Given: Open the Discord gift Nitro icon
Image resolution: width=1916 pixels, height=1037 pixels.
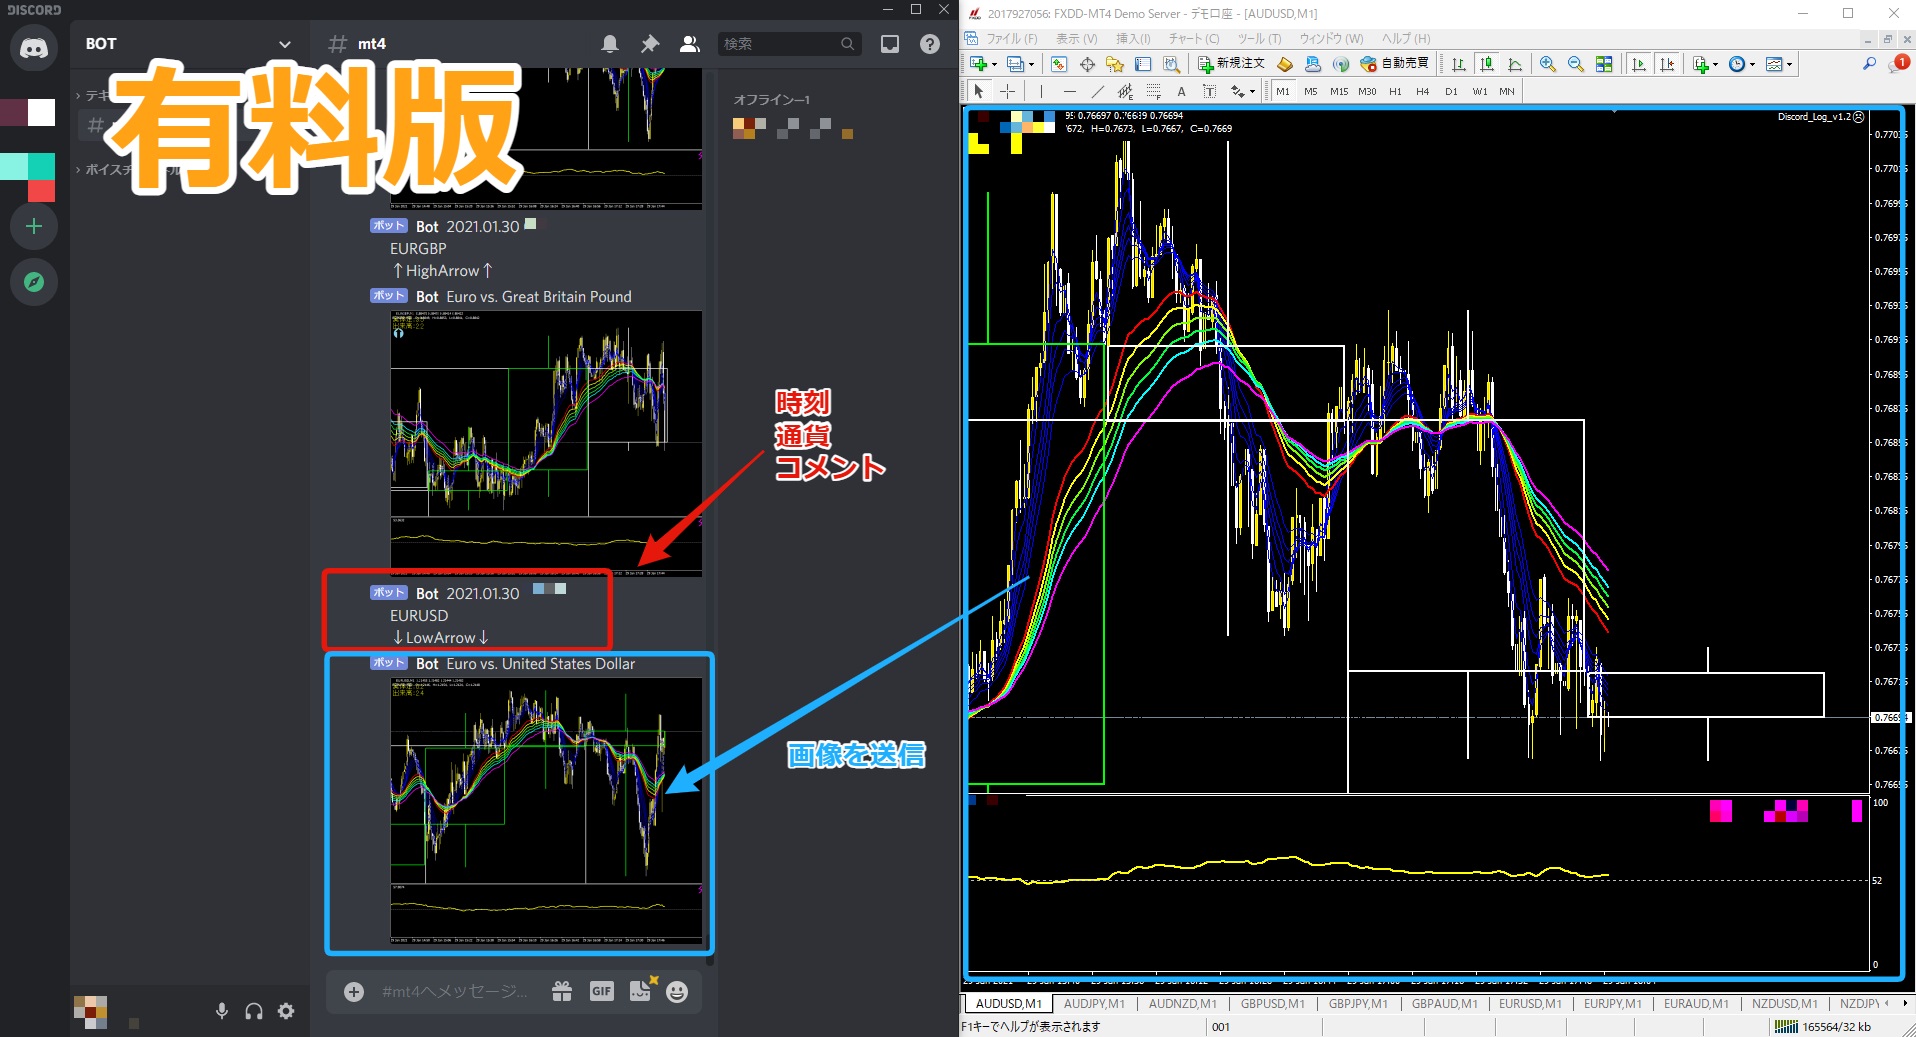Looking at the screenshot, I should point(562,992).
